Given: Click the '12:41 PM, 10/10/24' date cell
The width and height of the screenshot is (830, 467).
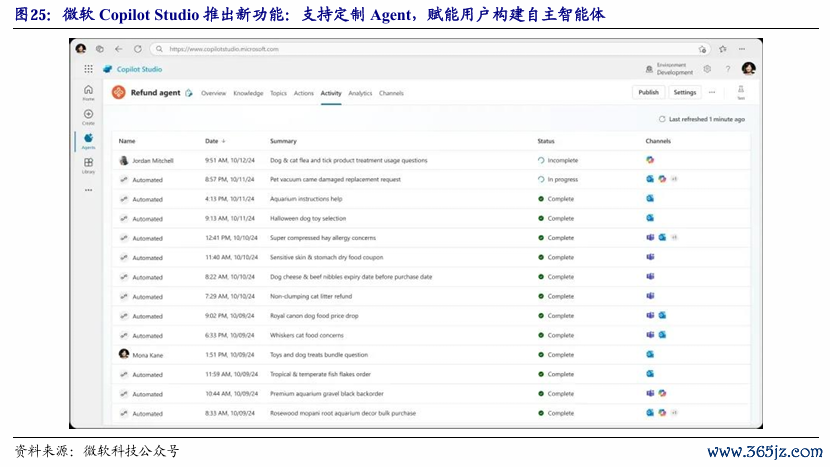Looking at the screenshot, I should 231,238.
